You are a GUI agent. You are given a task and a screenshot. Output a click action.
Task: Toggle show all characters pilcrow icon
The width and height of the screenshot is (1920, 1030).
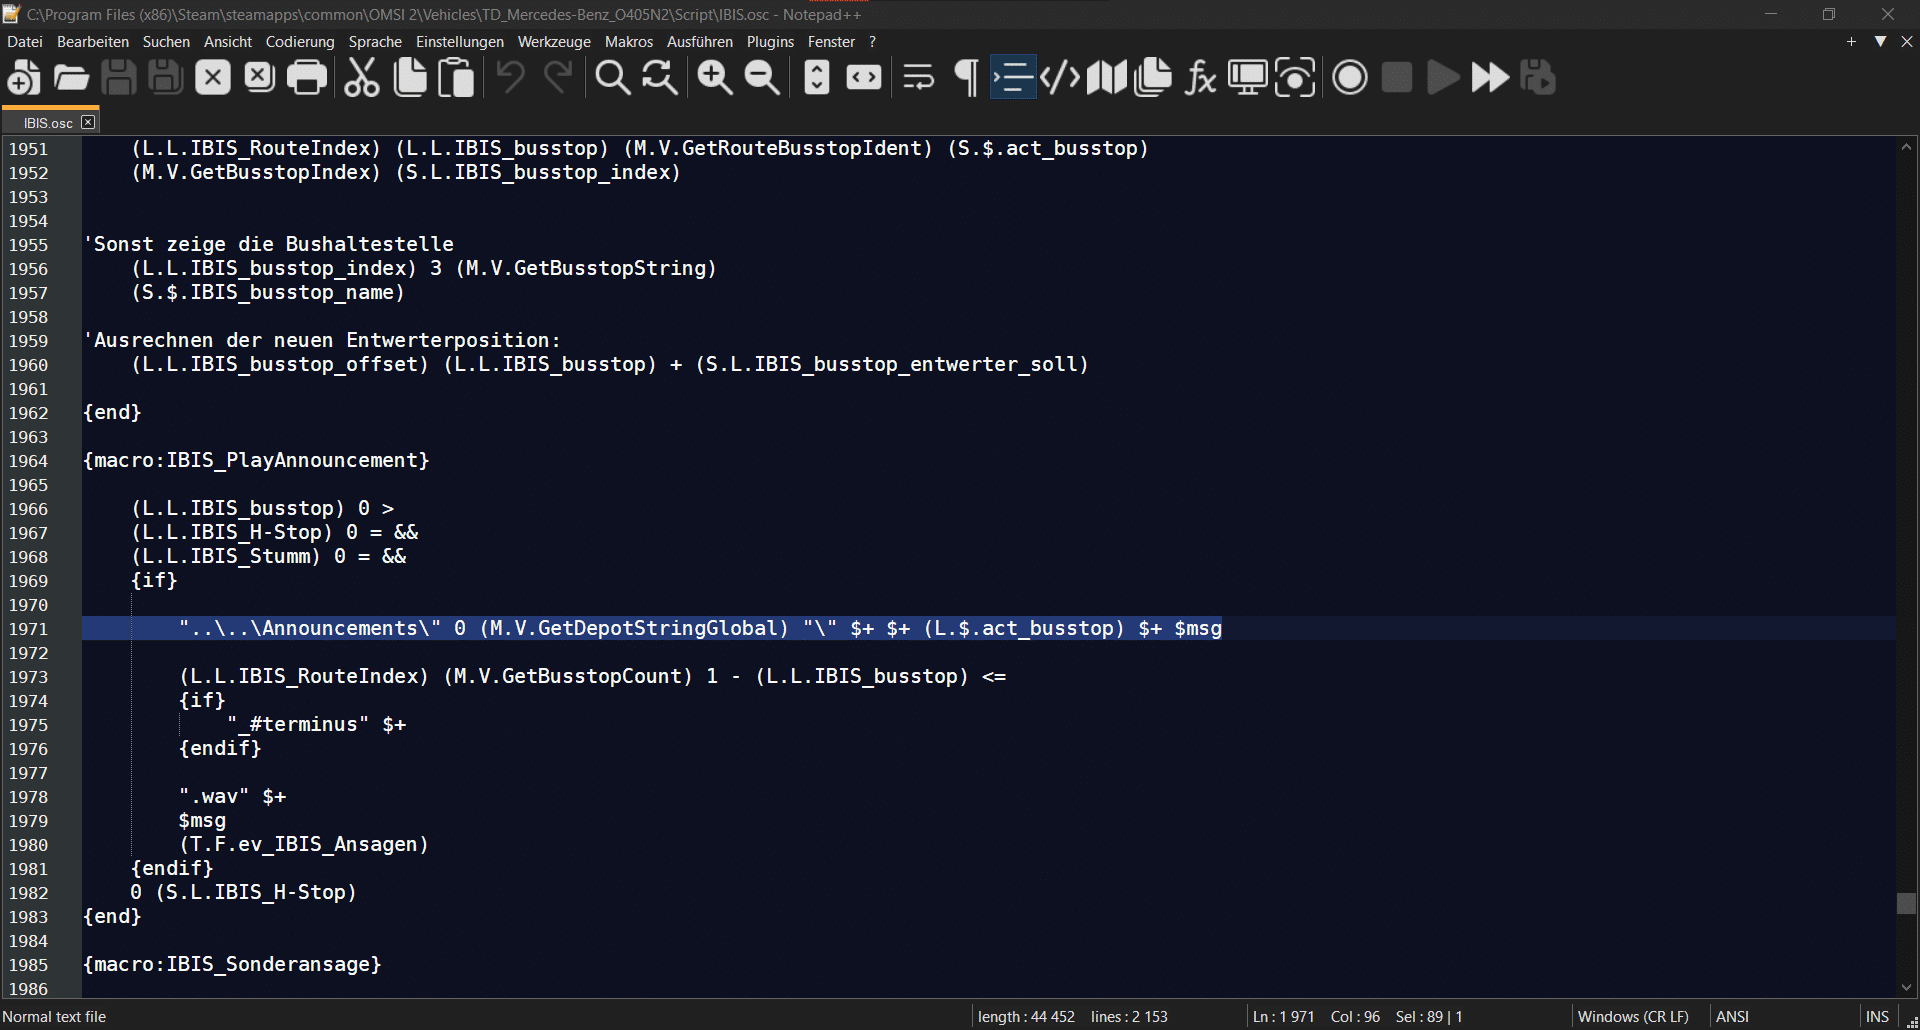pyautogui.click(x=966, y=78)
